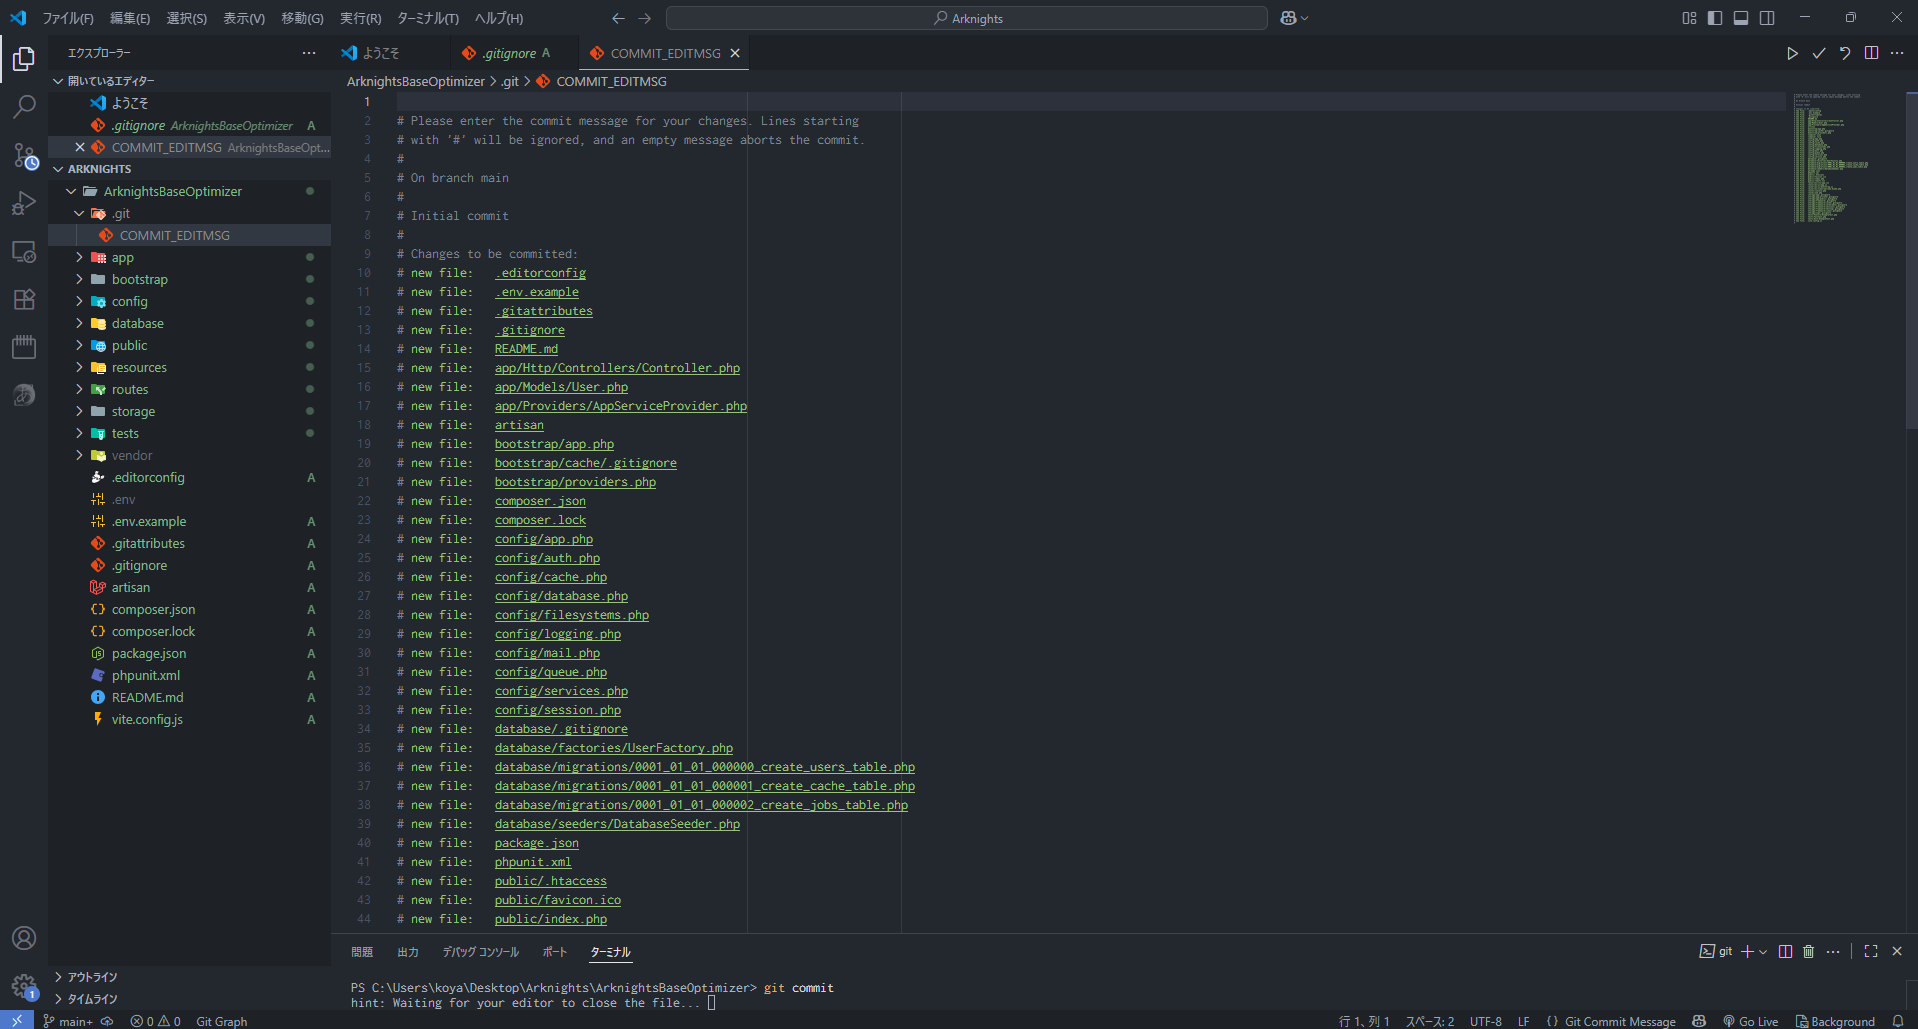Open the Explorer view in activity bar
Image resolution: width=1918 pixels, height=1029 pixels.
[24, 59]
